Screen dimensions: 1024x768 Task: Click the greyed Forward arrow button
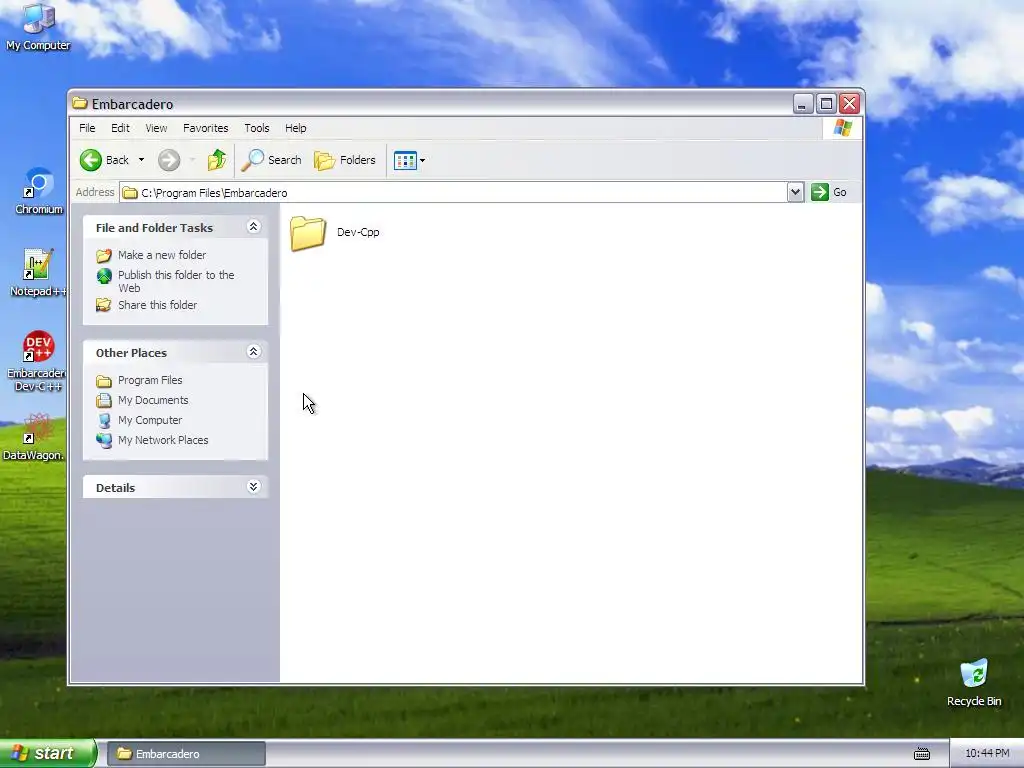tap(169, 160)
